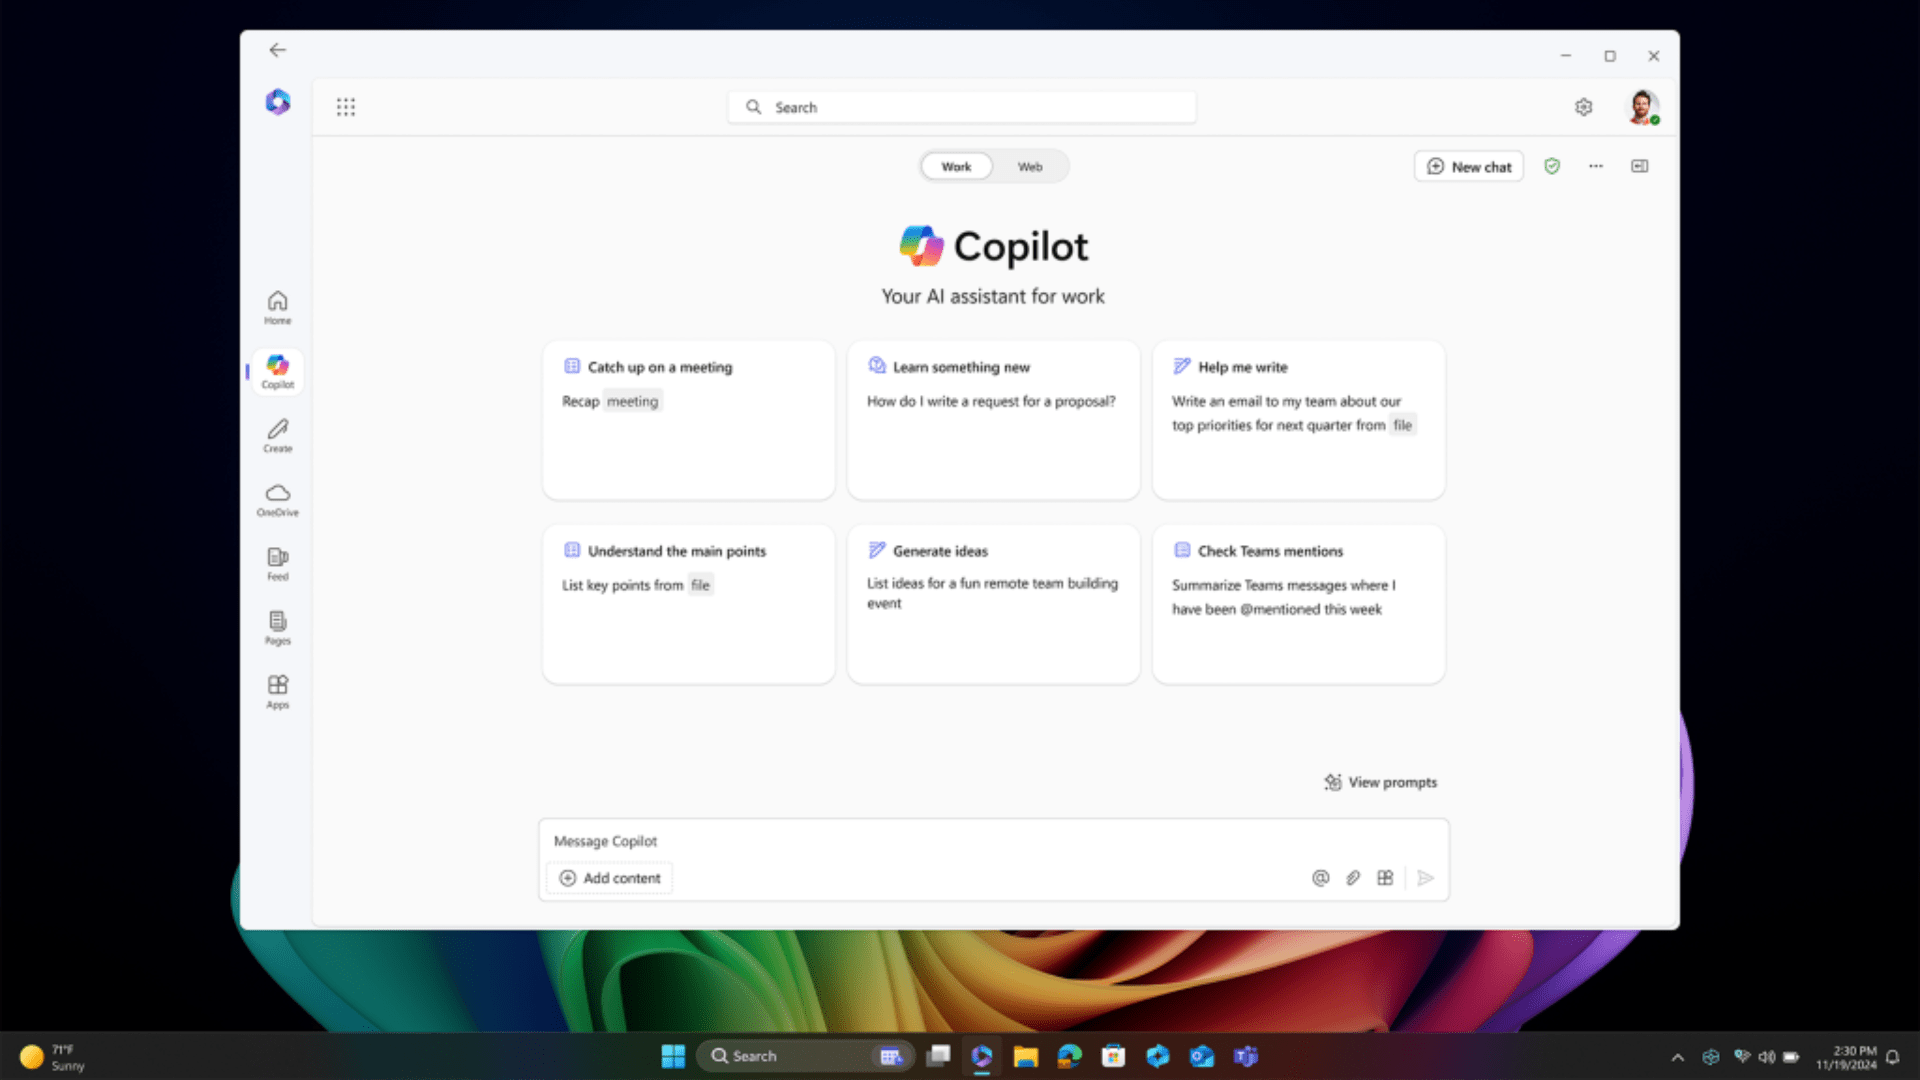Expand the Add content menu

[610, 878]
